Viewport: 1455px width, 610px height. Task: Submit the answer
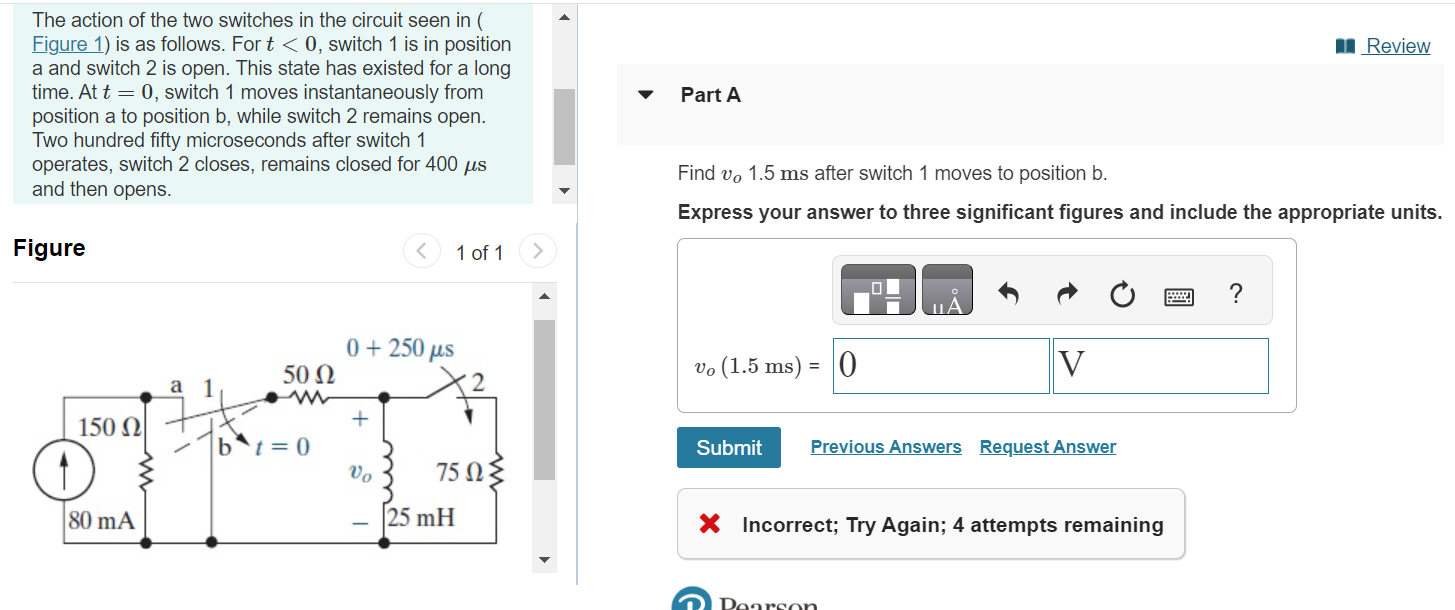point(729,447)
